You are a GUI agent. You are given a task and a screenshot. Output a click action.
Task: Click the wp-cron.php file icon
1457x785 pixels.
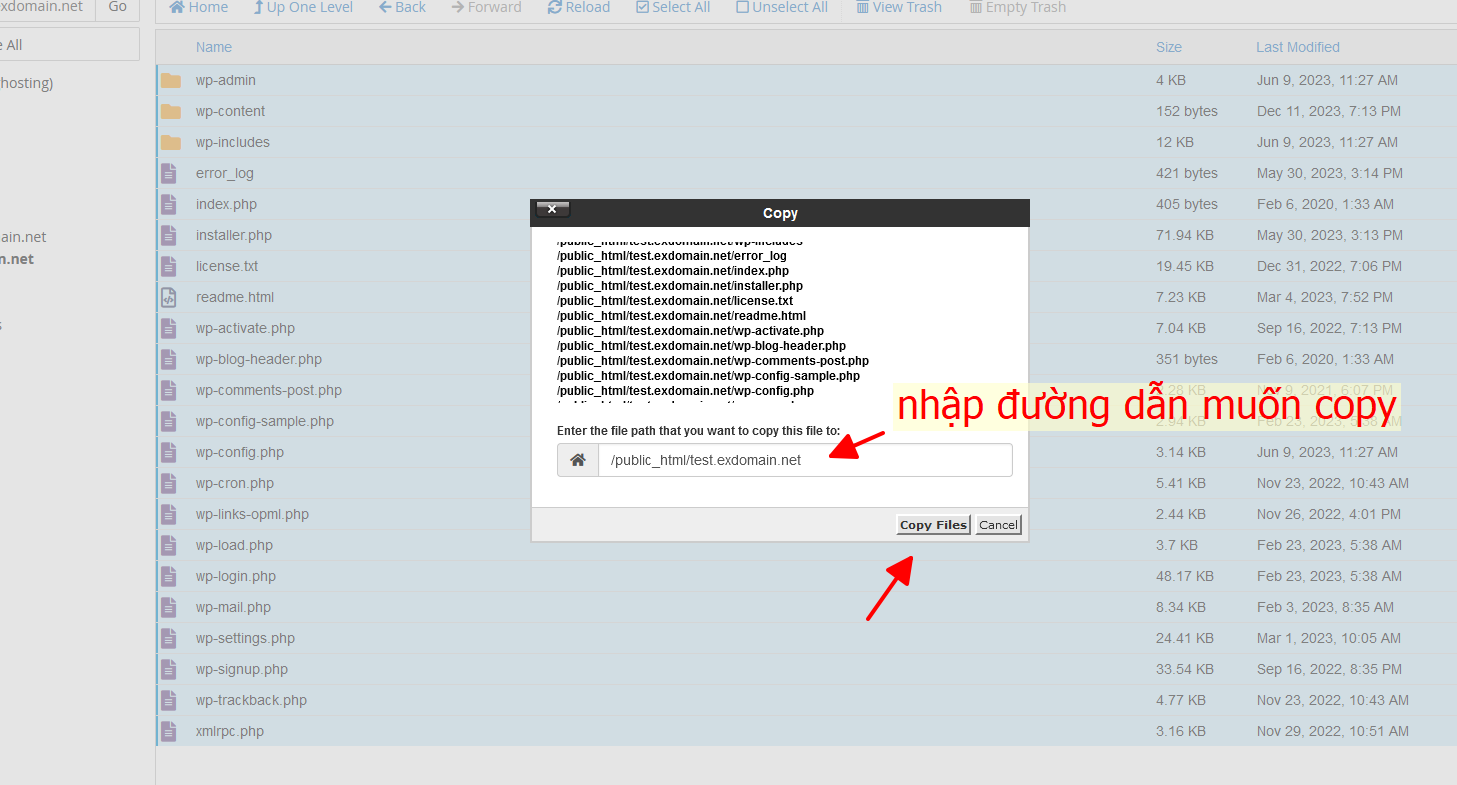169,483
